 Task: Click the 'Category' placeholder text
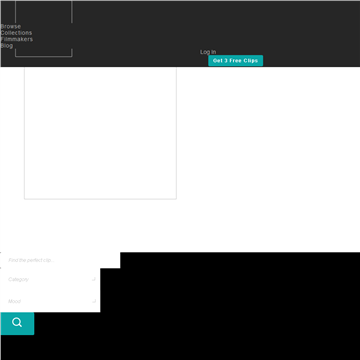point(18,279)
